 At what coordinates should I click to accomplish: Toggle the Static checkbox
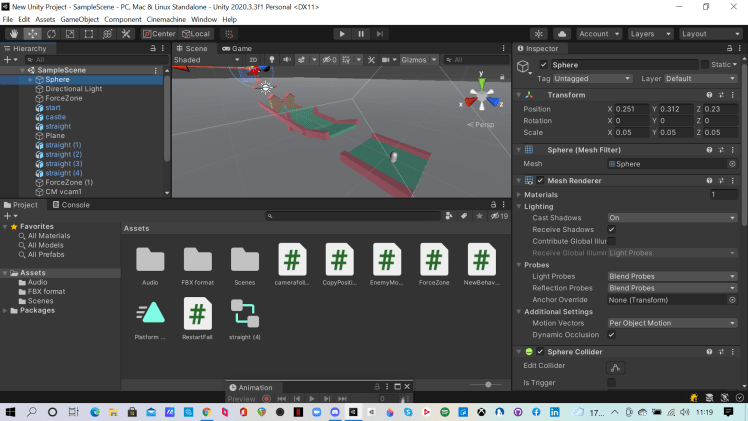[704, 64]
